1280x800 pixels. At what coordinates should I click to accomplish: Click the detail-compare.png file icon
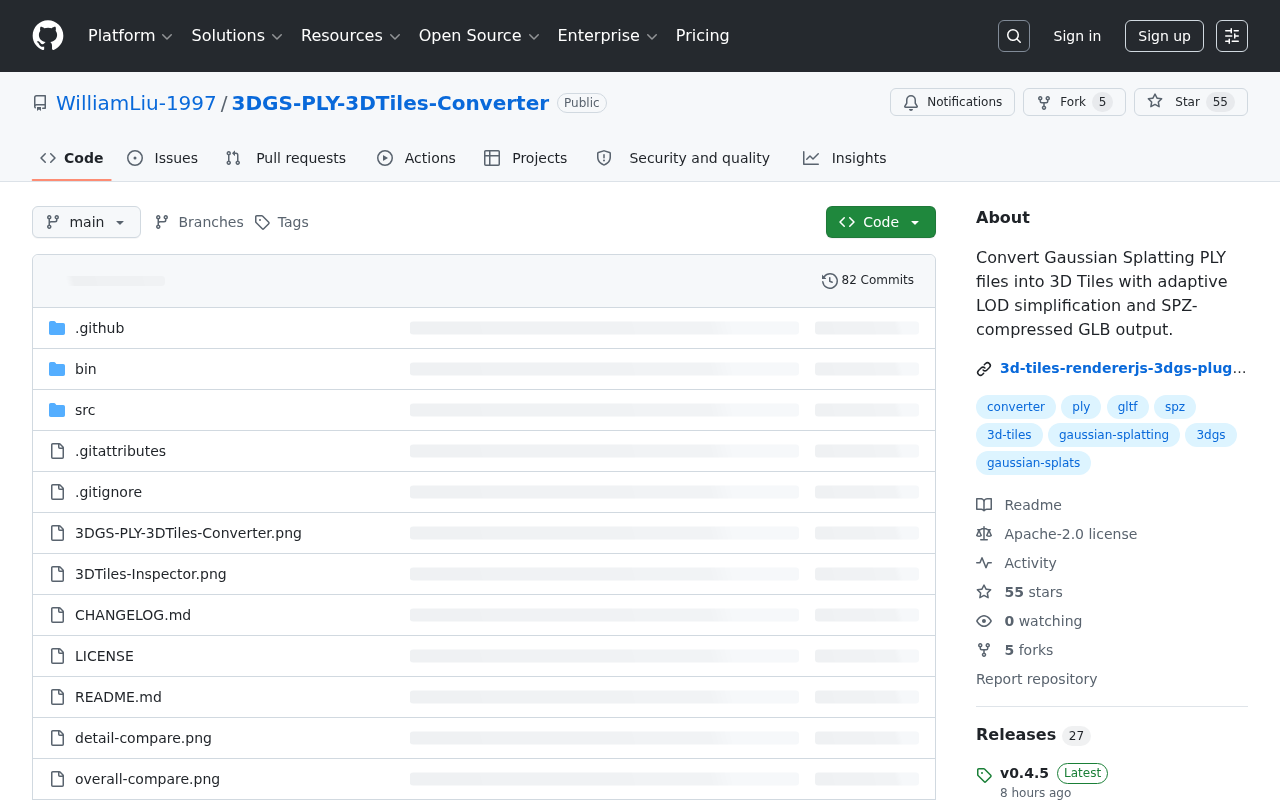coord(57,738)
